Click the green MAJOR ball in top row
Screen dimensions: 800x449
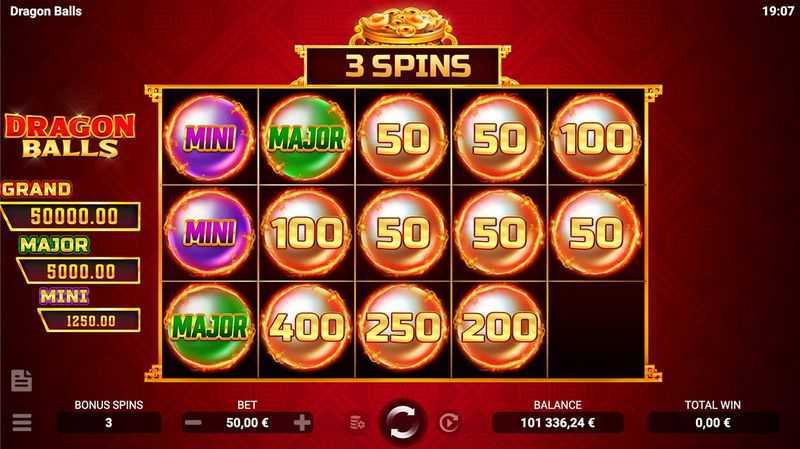306,138
